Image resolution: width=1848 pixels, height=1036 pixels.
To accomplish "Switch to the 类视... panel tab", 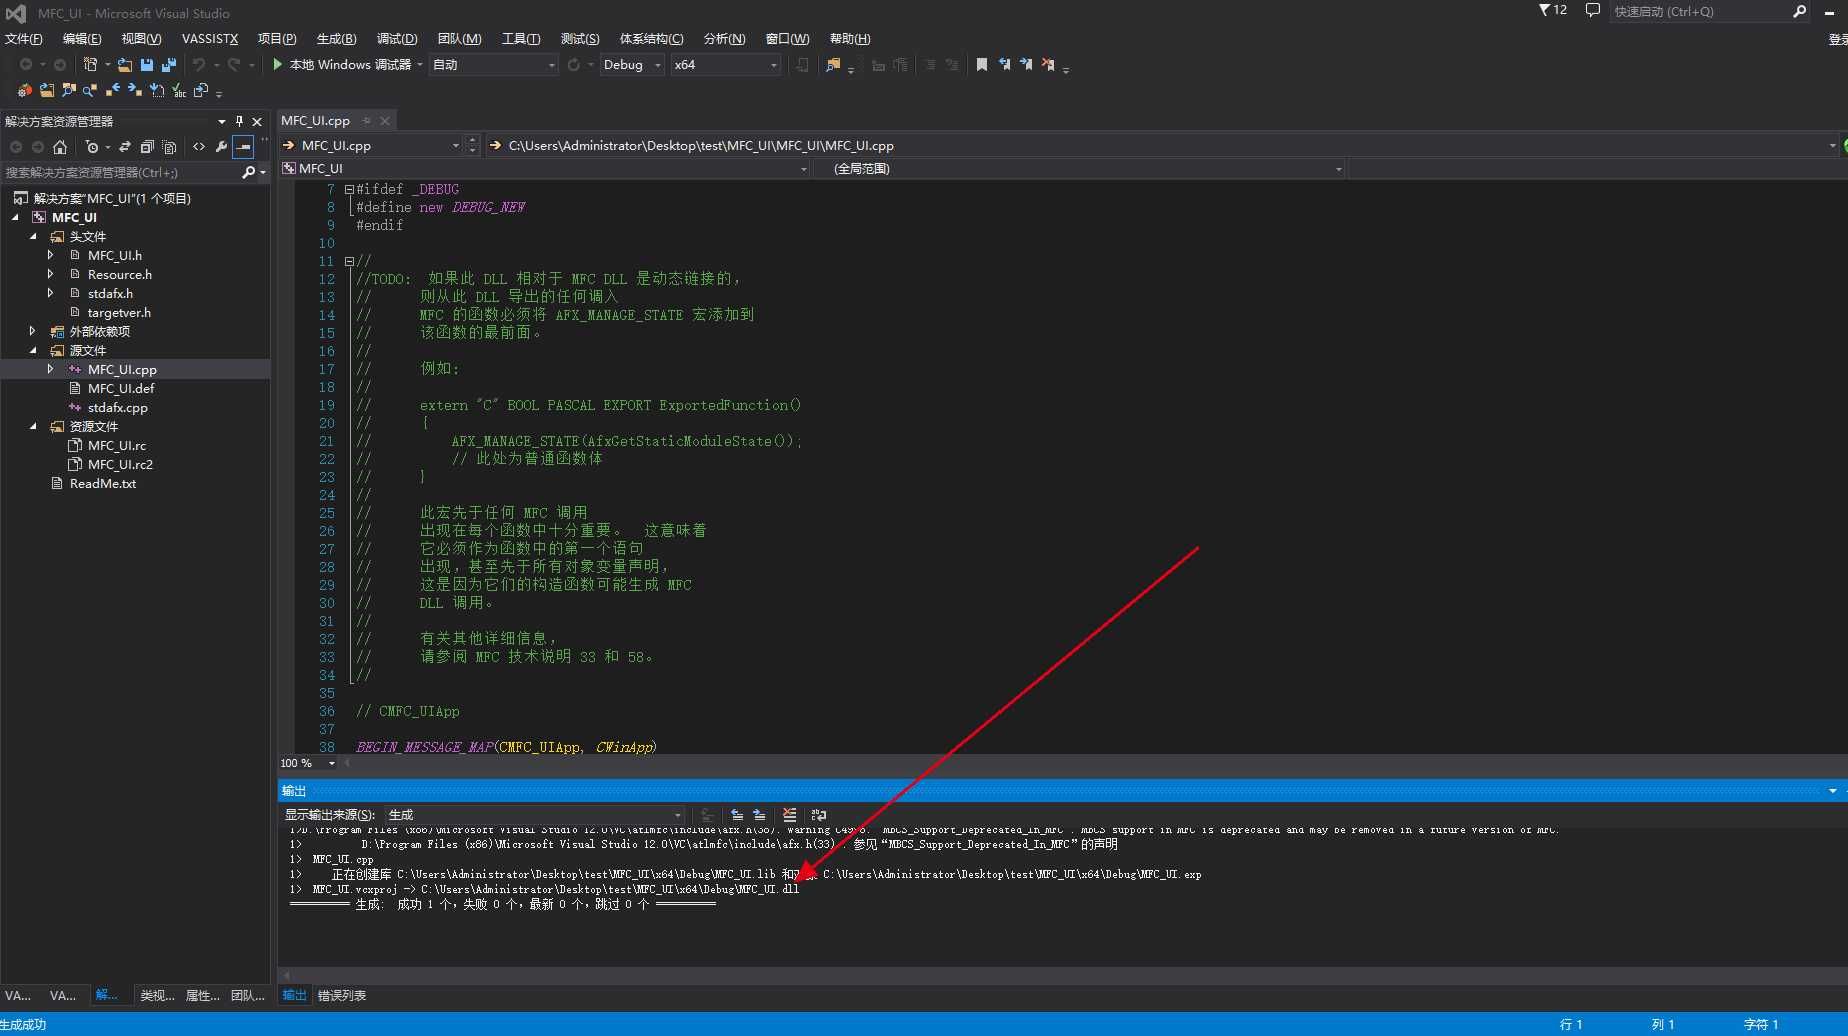I will [x=157, y=995].
